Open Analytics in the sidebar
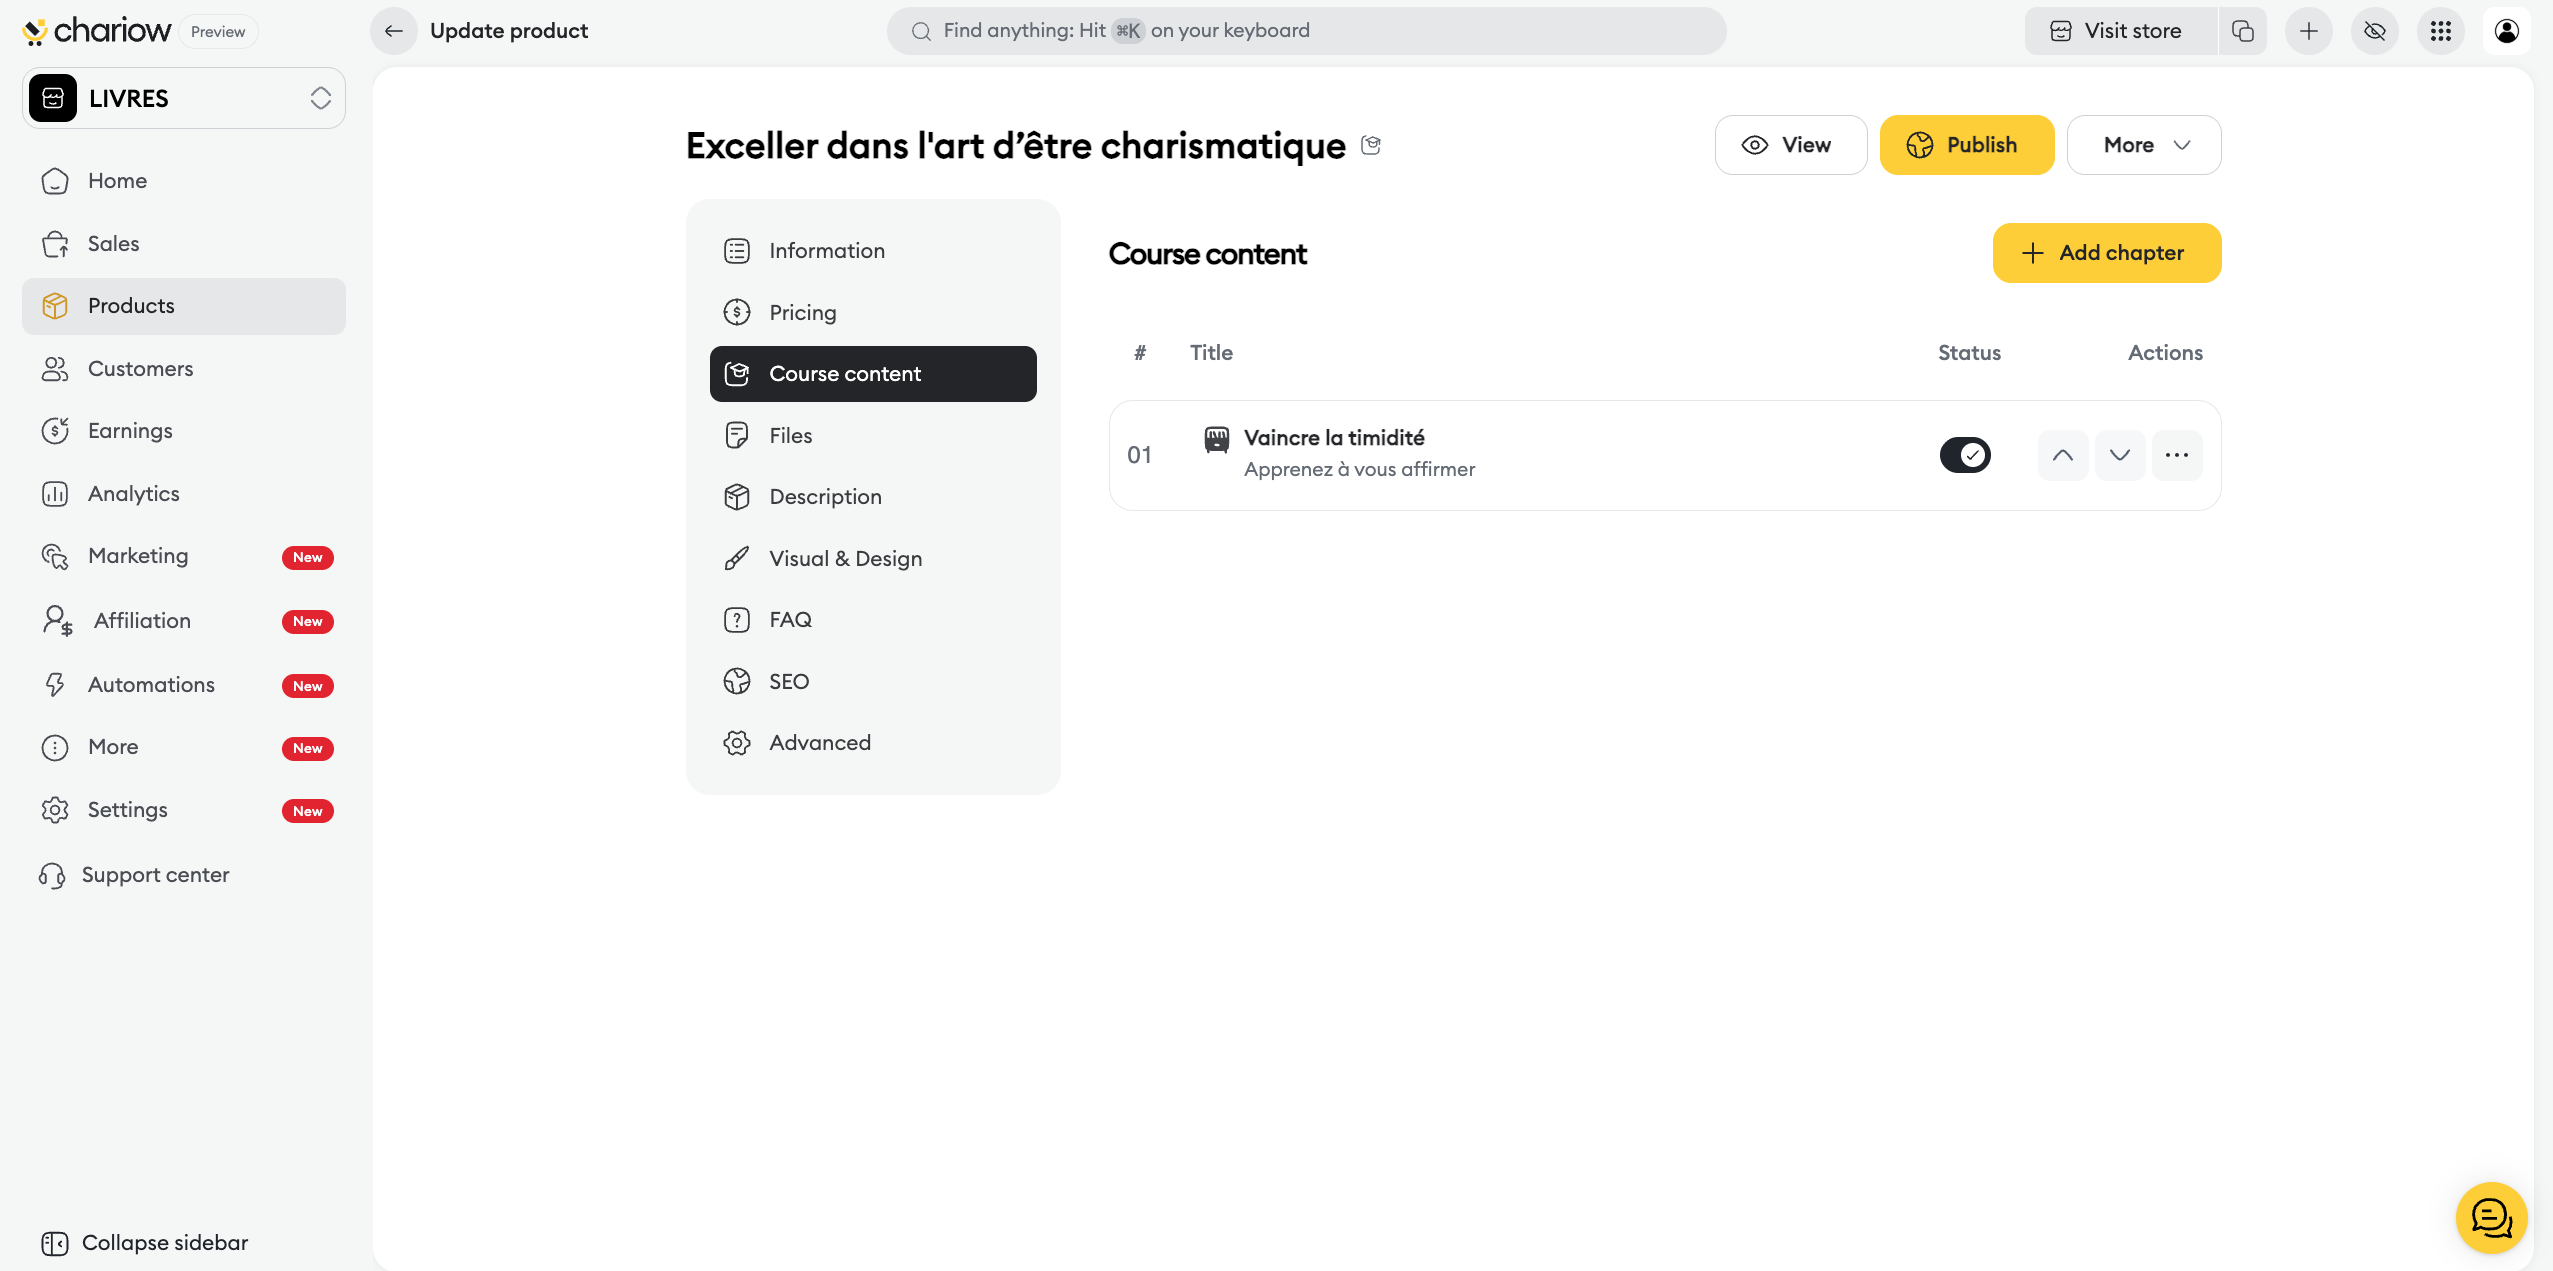2553x1271 pixels. coord(133,493)
